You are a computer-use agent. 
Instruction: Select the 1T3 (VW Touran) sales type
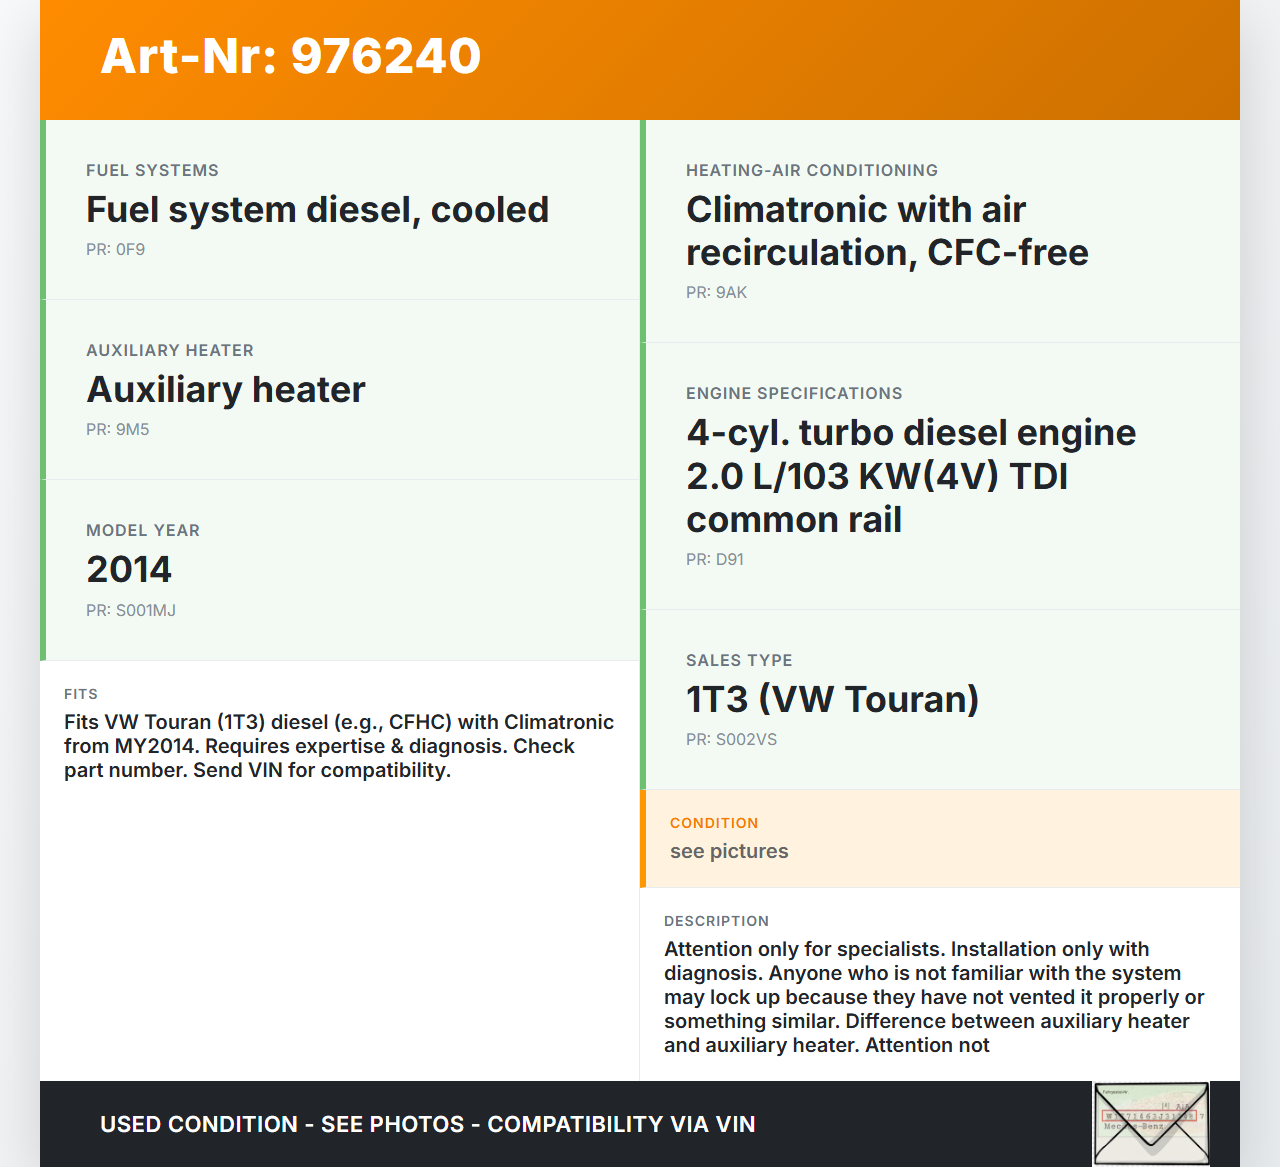point(832,700)
